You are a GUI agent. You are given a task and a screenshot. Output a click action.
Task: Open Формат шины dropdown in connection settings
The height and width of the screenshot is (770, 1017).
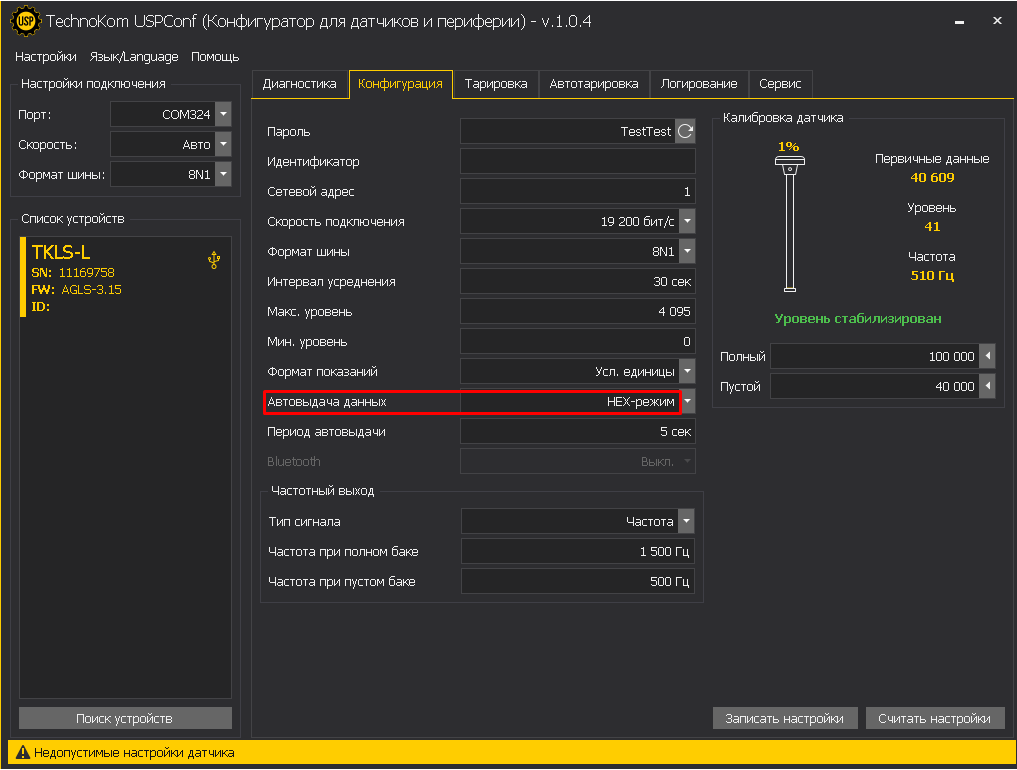tap(223, 174)
